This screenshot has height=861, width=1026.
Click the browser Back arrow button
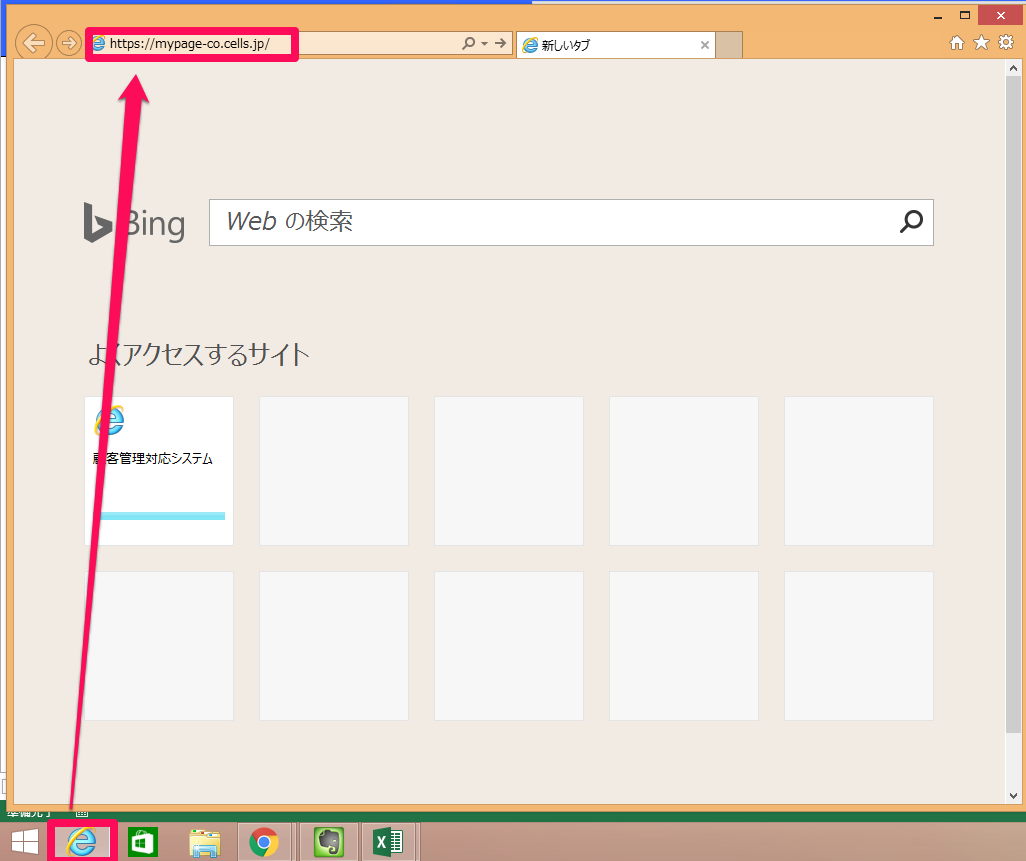(33, 43)
